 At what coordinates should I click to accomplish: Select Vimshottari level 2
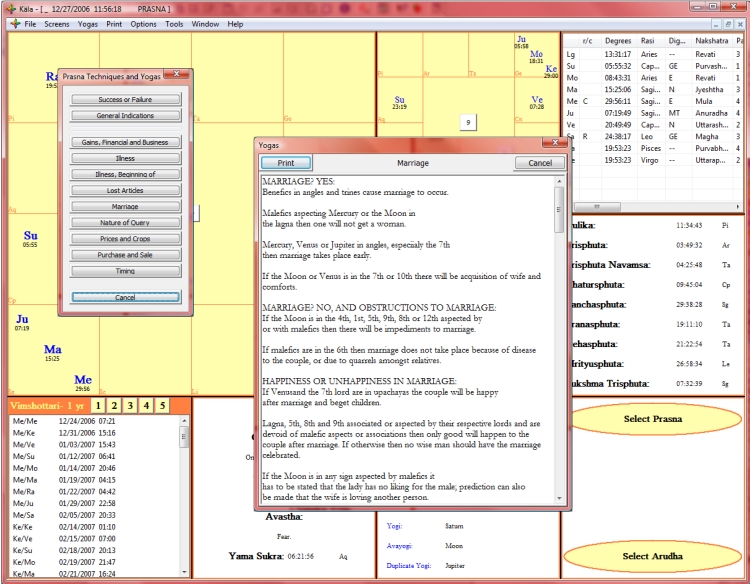click(x=114, y=406)
